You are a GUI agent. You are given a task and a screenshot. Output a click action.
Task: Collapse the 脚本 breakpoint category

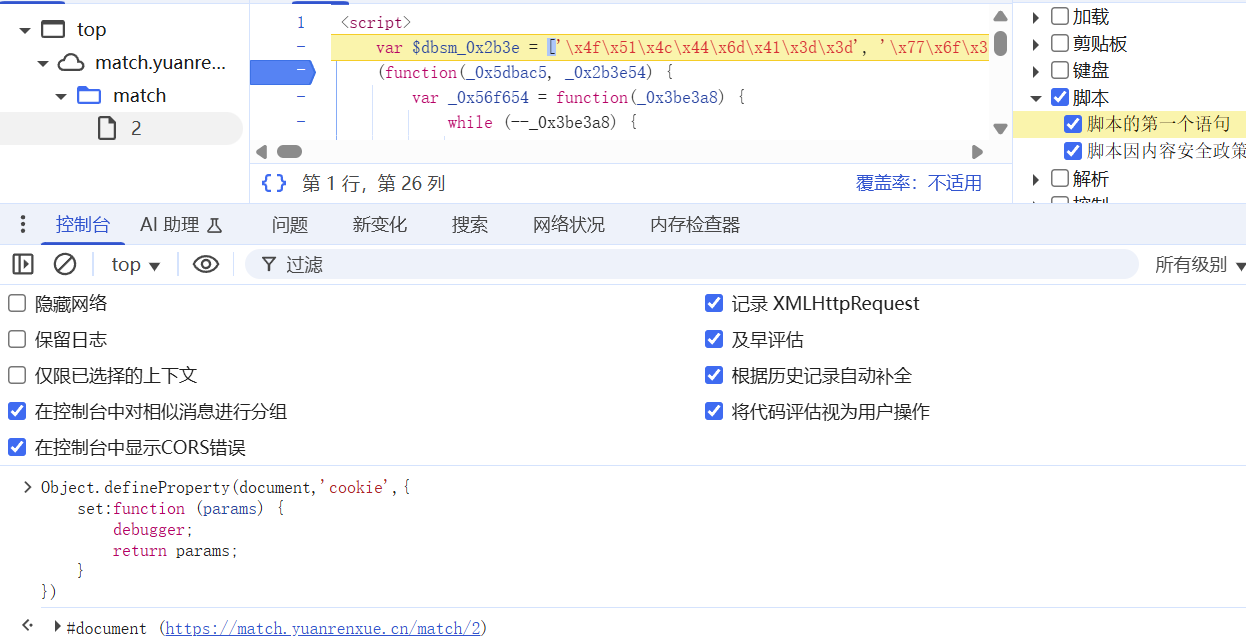[x=1036, y=98]
